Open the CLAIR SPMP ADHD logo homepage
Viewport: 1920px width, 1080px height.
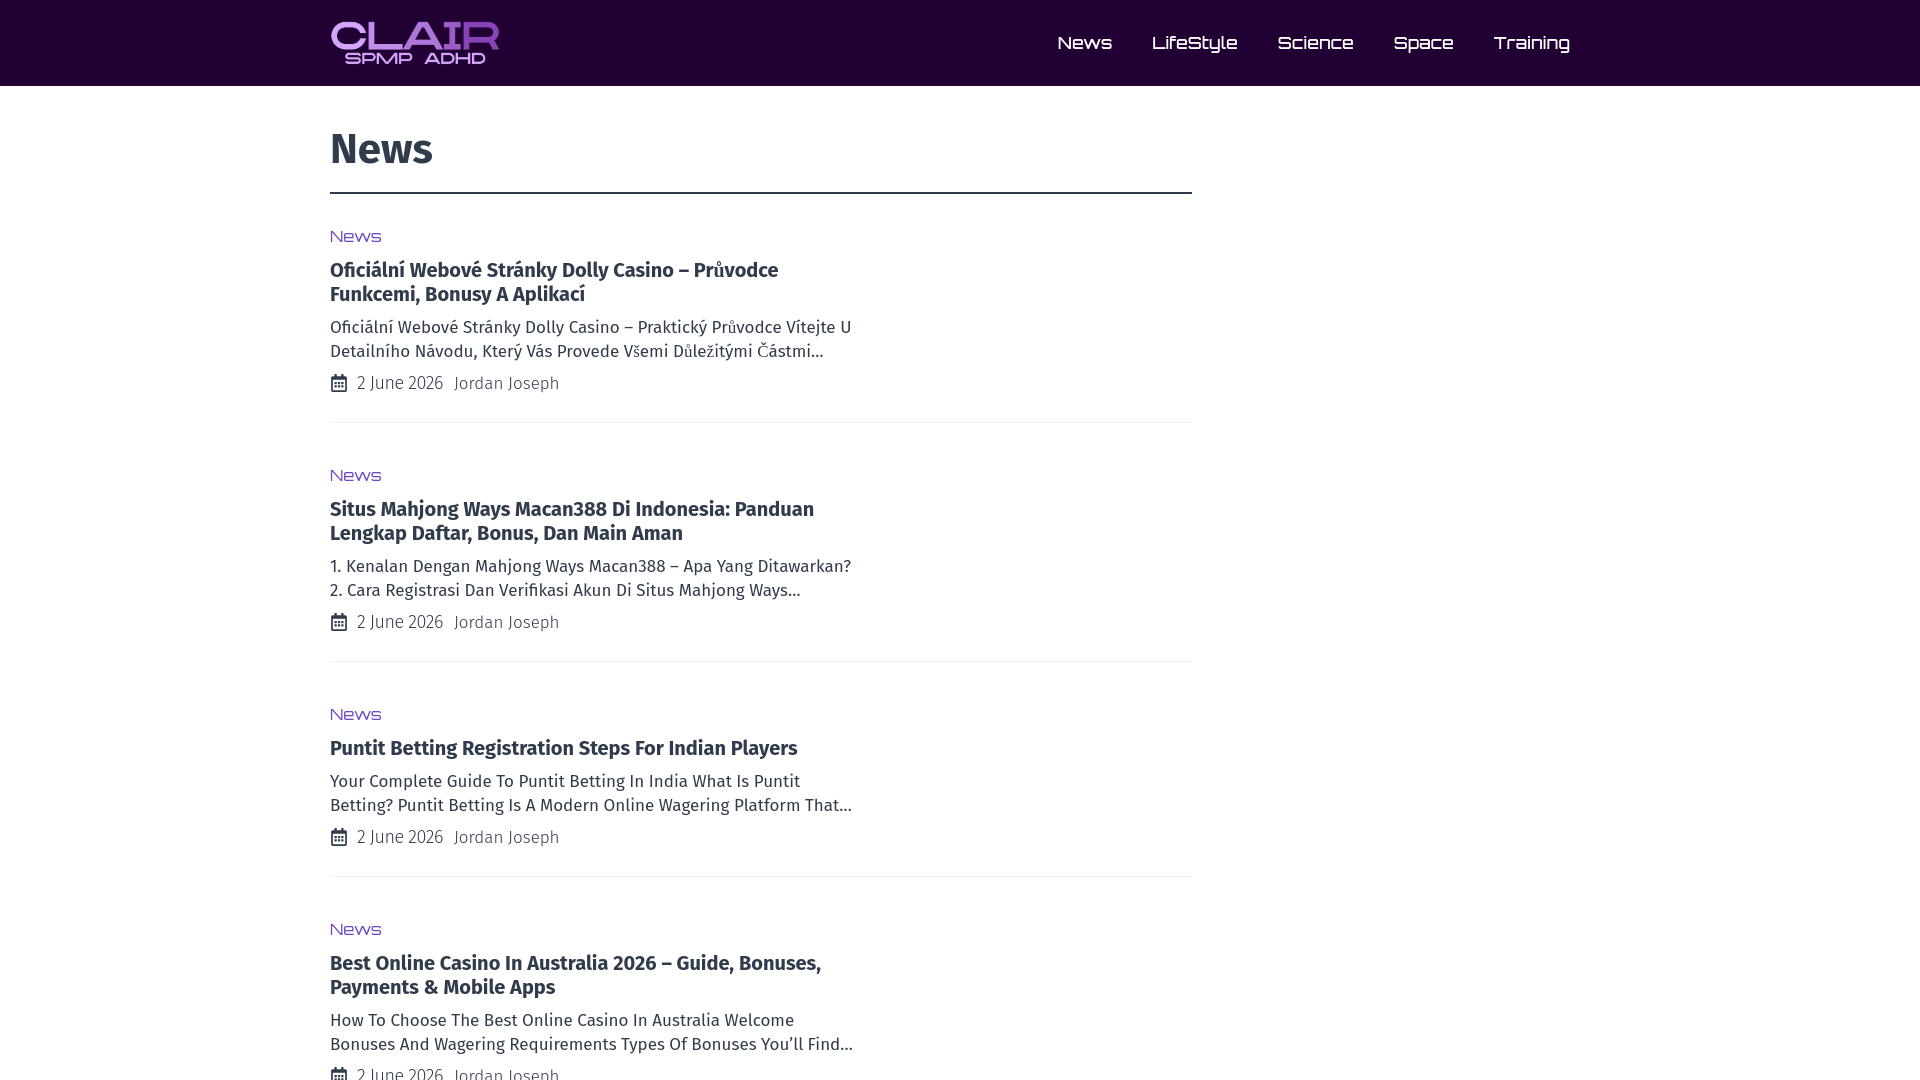coord(415,43)
